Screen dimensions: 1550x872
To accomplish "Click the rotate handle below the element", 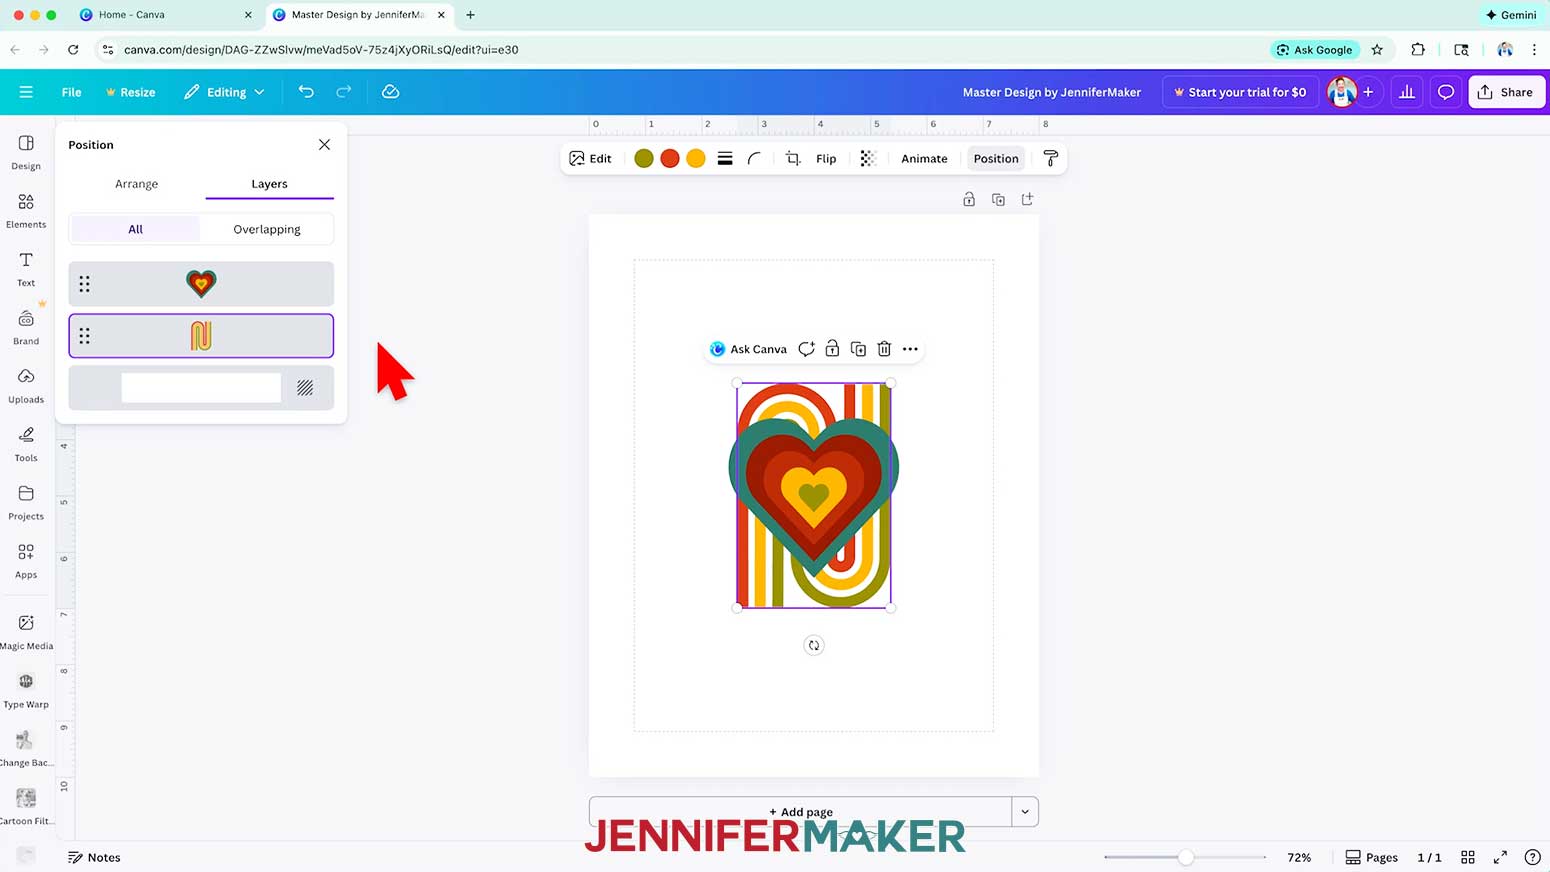I will (814, 645).
